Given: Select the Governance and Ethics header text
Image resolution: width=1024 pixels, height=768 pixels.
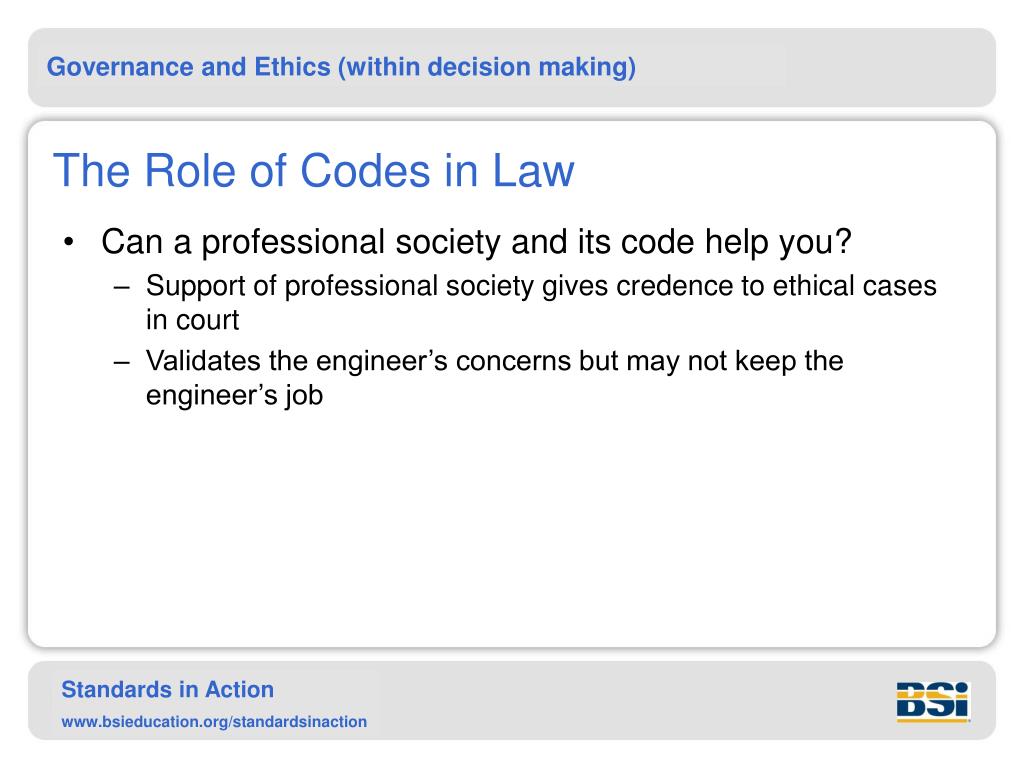Looking at the screenshot, I should (342, 67).
